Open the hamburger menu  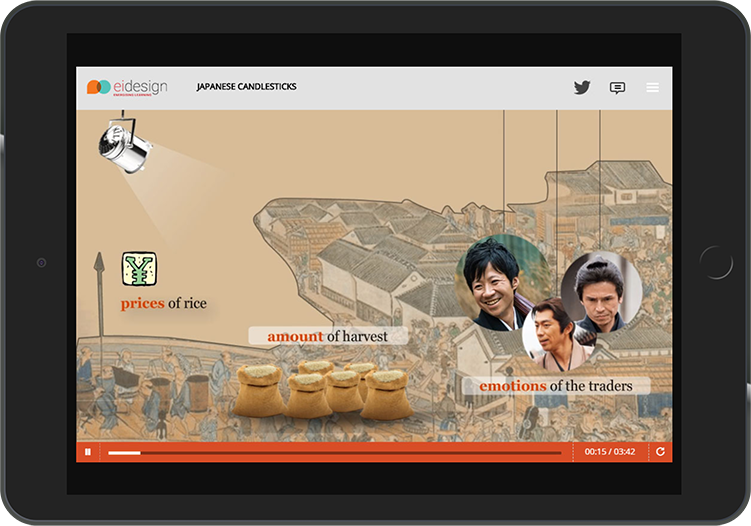[652, 87]
